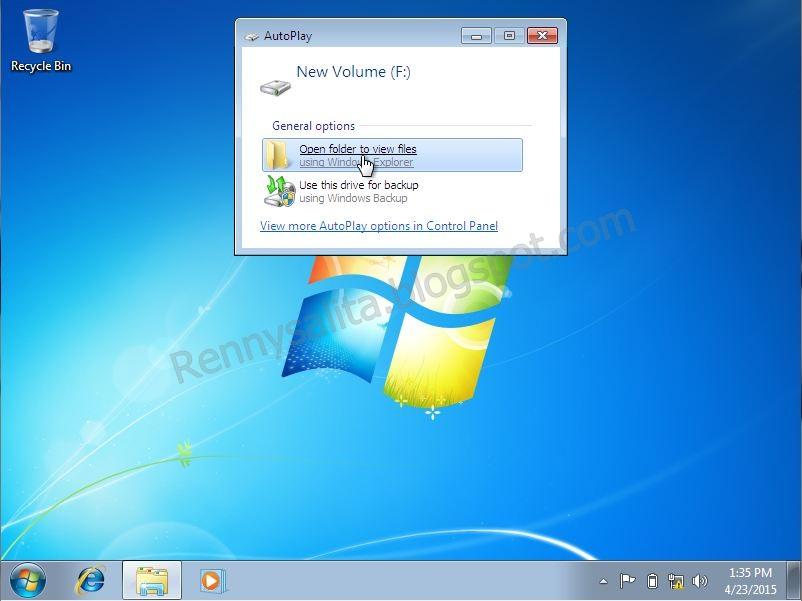The width and height of the screenshot is (802, 601).
Task: Click the taskbar clock showing 1:35 PM
Action: (750, 573)
